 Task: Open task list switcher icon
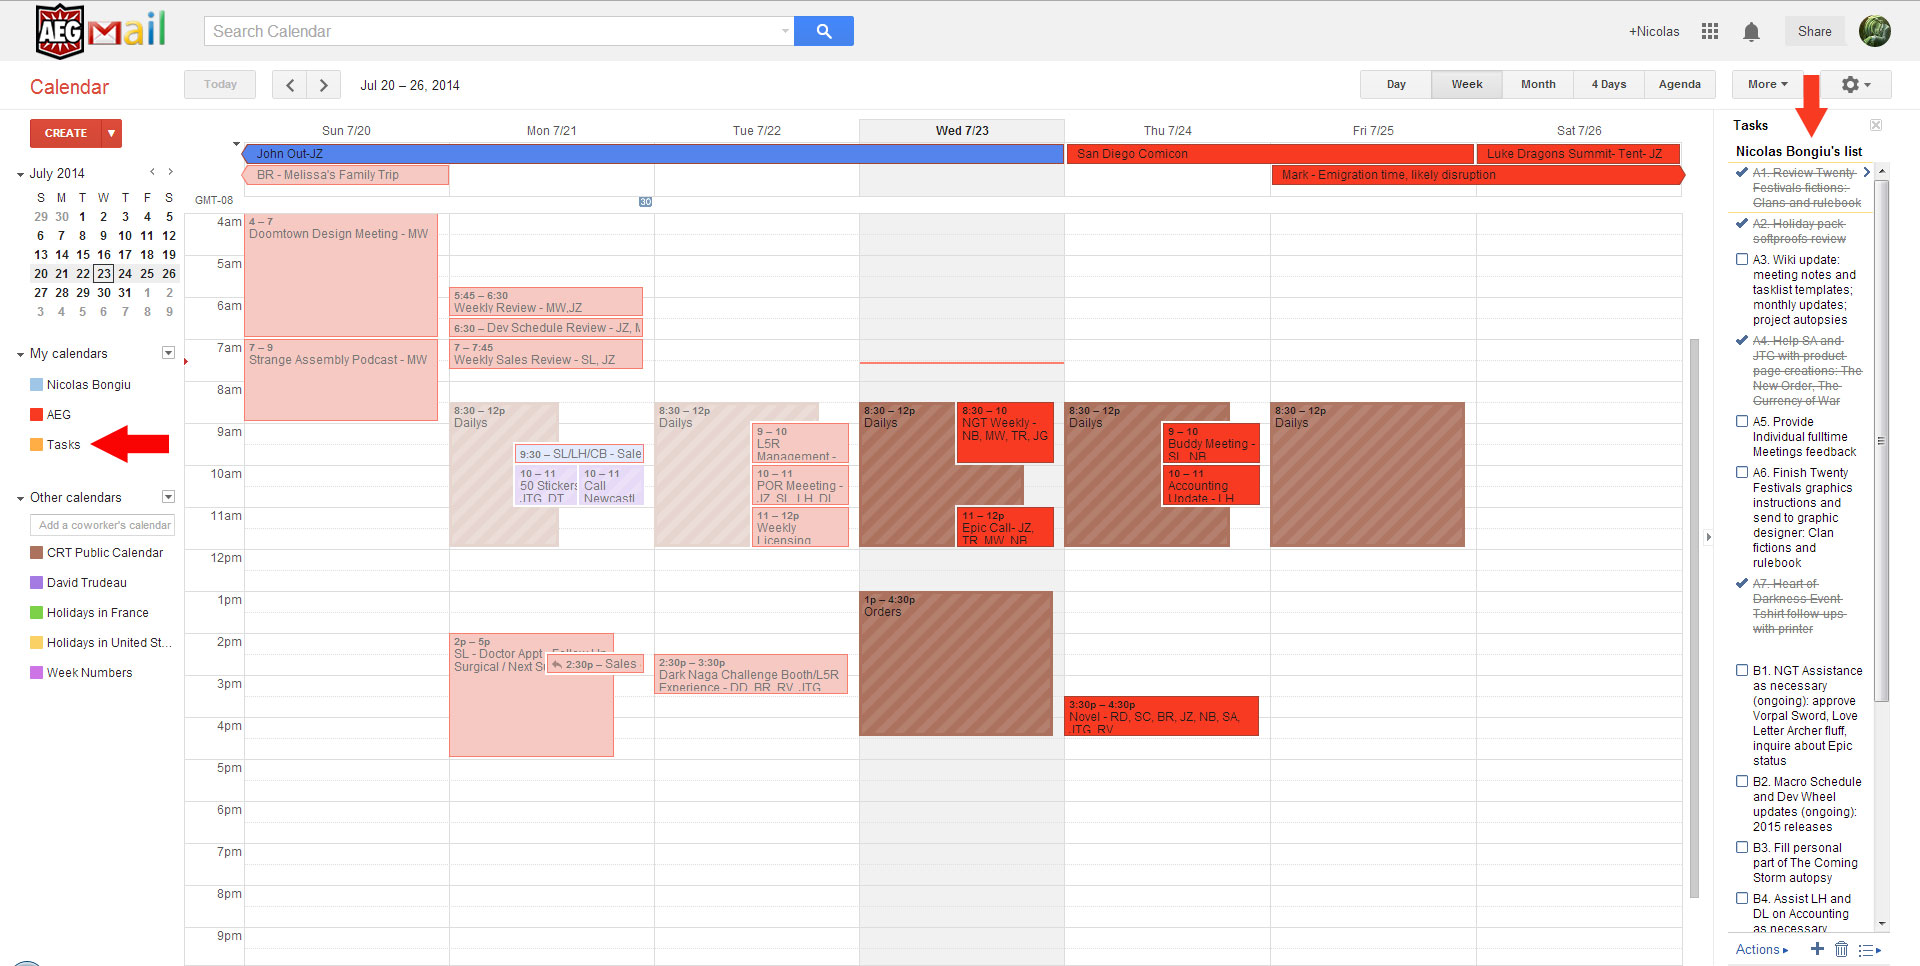point(1869,950)
